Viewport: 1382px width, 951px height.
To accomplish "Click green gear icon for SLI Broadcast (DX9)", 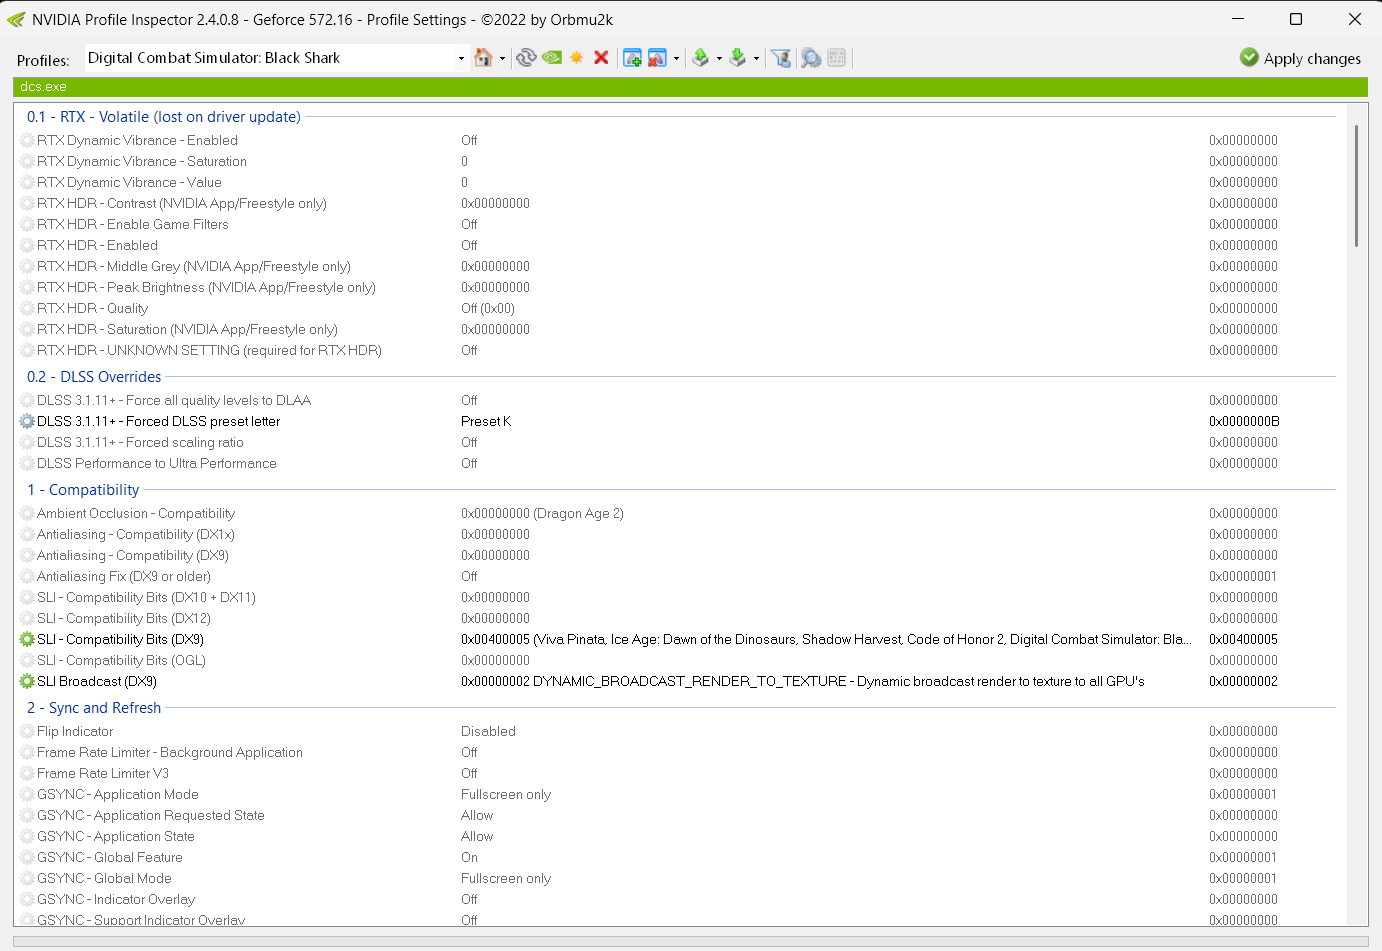I will click(27, 682).
